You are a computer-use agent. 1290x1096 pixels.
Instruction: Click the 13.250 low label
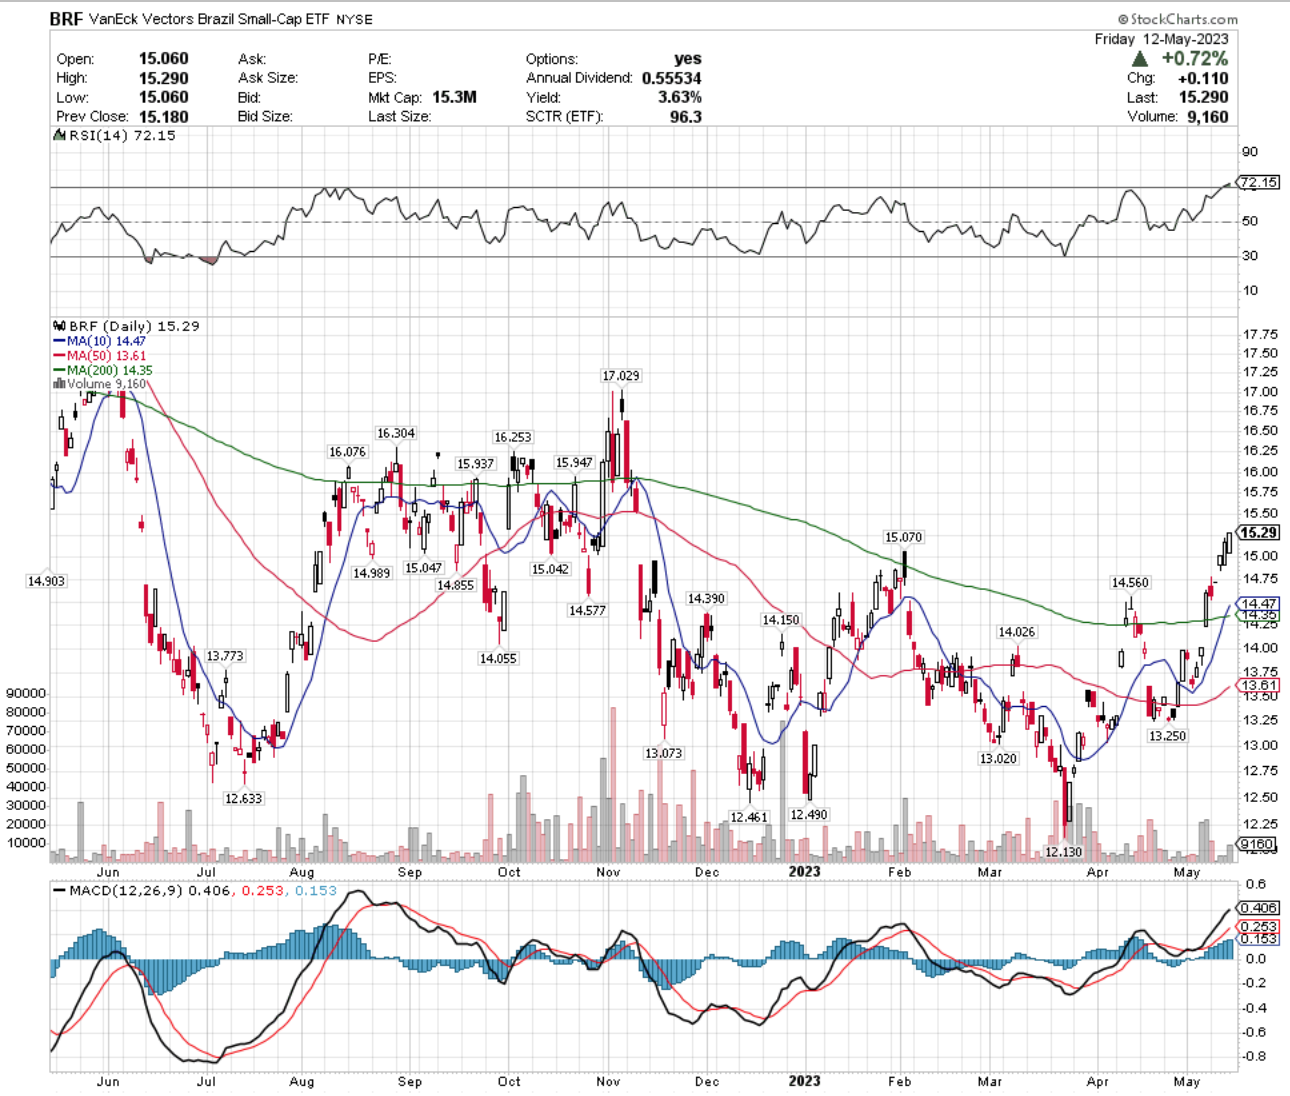(x=1167, y=736)
